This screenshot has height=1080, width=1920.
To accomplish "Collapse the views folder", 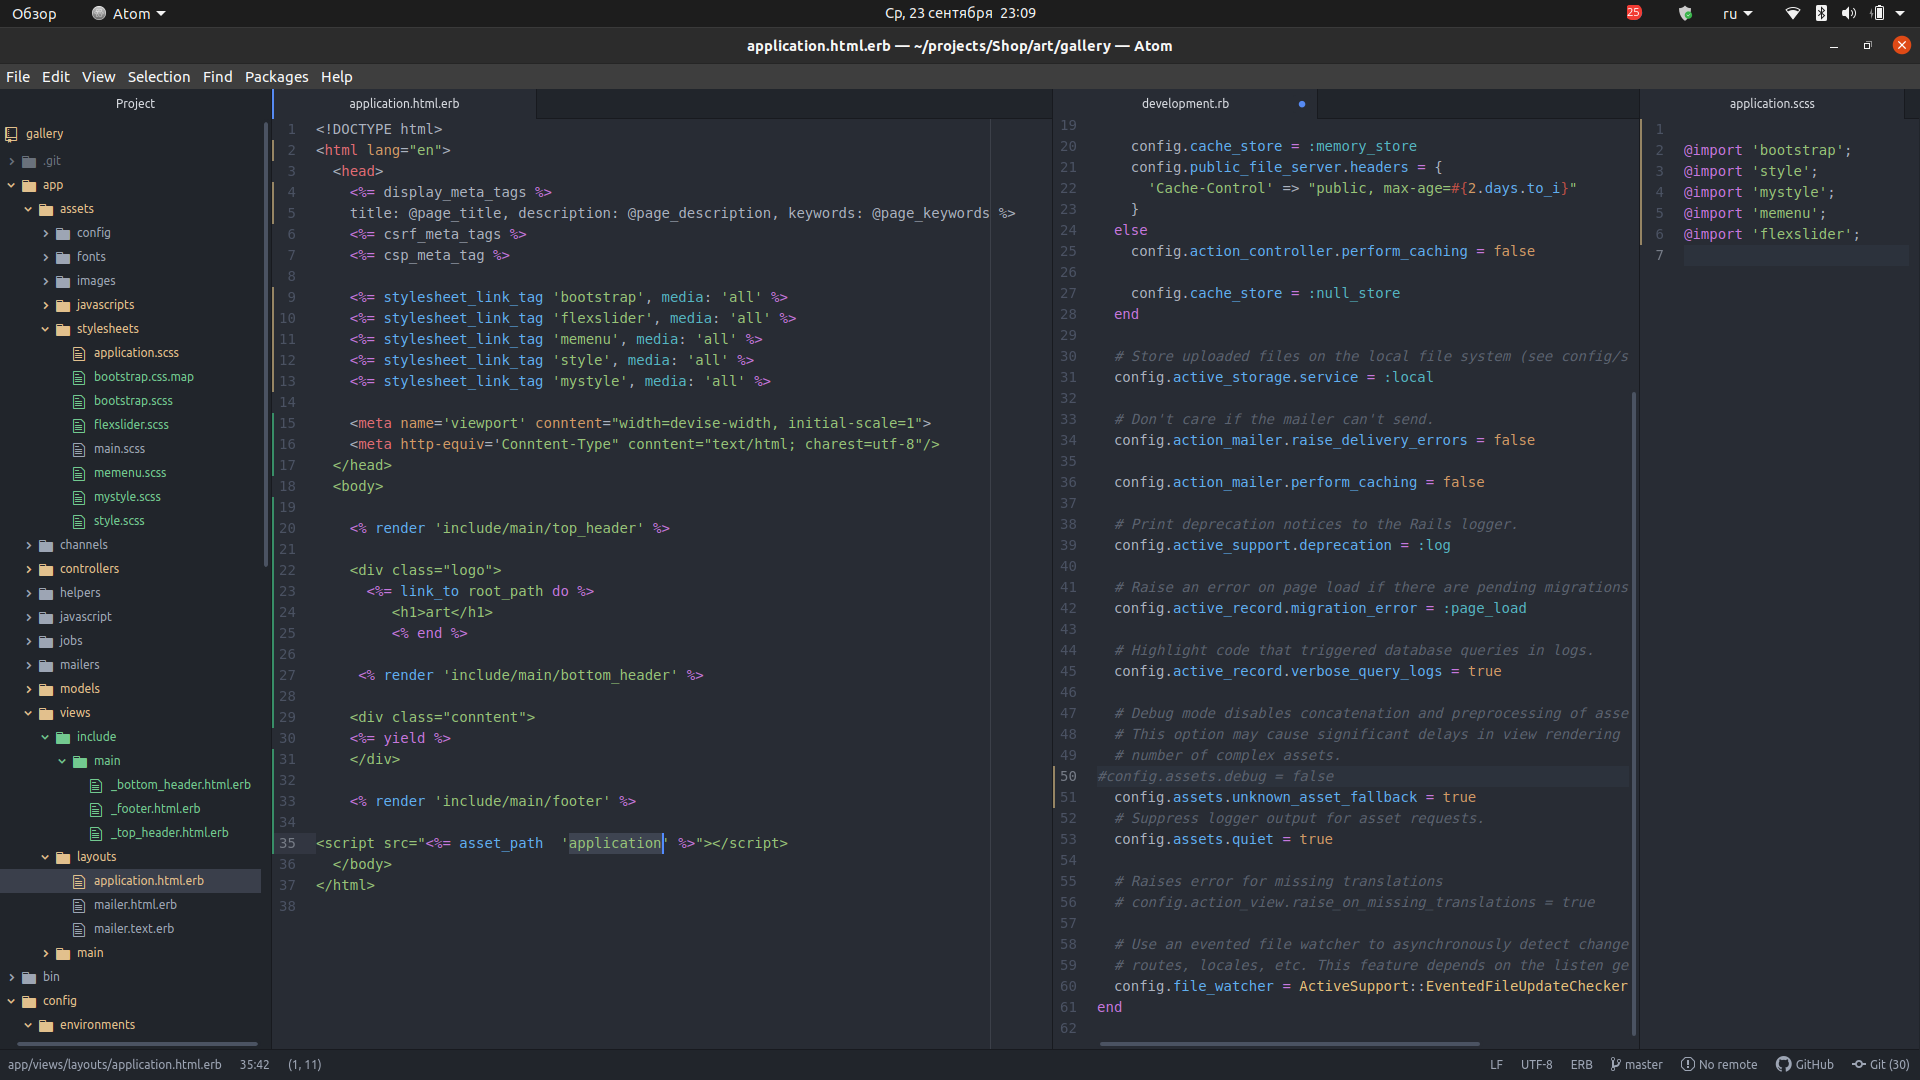I will (x=28, y=713).
